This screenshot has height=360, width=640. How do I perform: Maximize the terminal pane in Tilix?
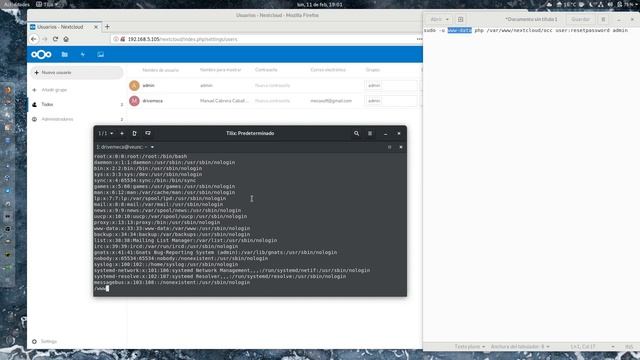coord(389,147)
